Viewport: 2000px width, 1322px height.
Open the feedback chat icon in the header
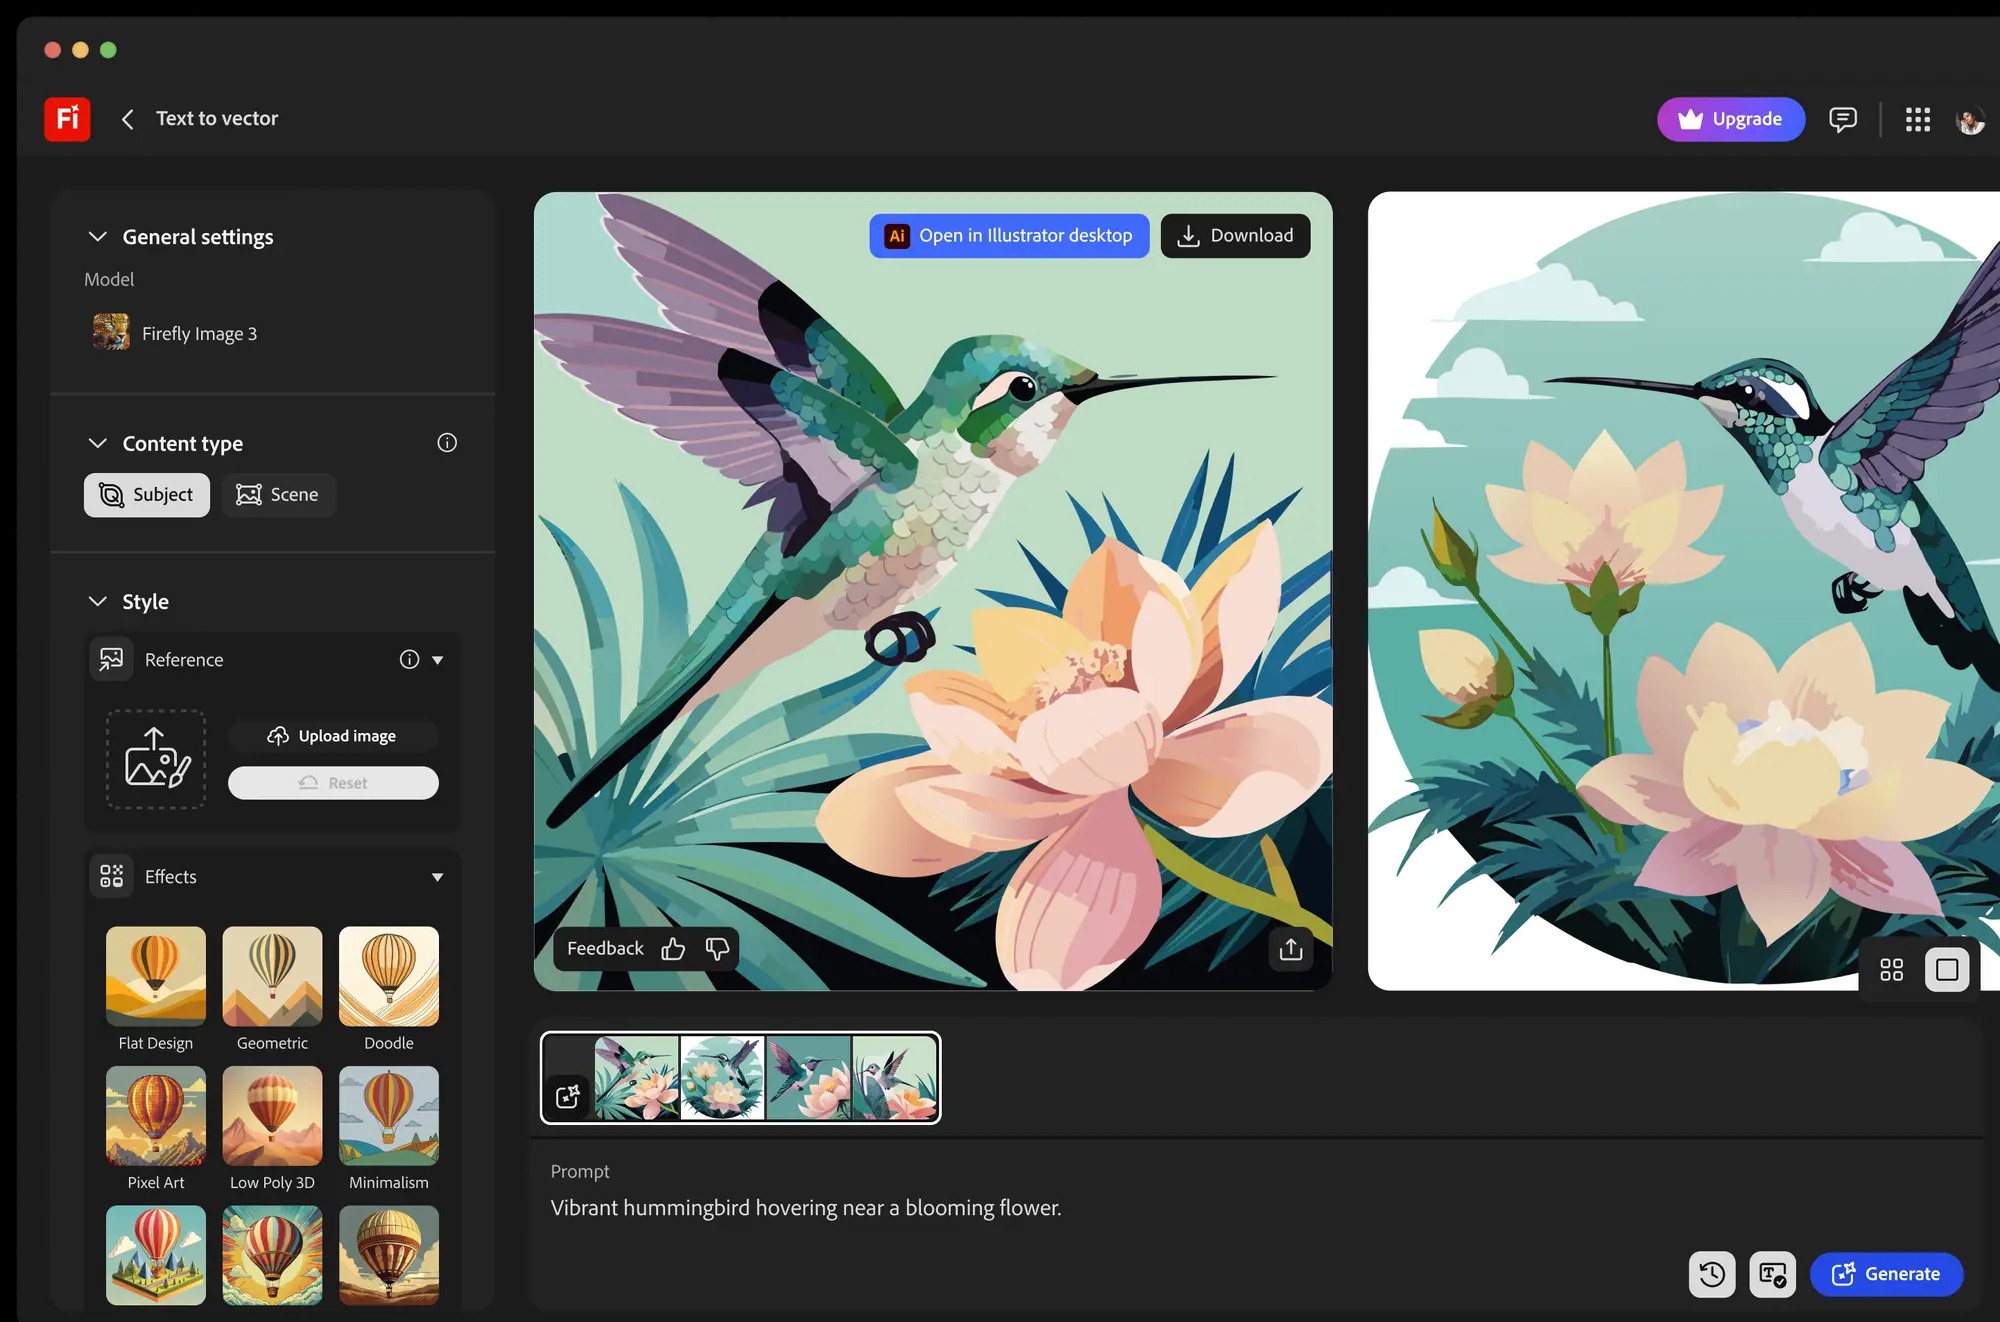1843,119
